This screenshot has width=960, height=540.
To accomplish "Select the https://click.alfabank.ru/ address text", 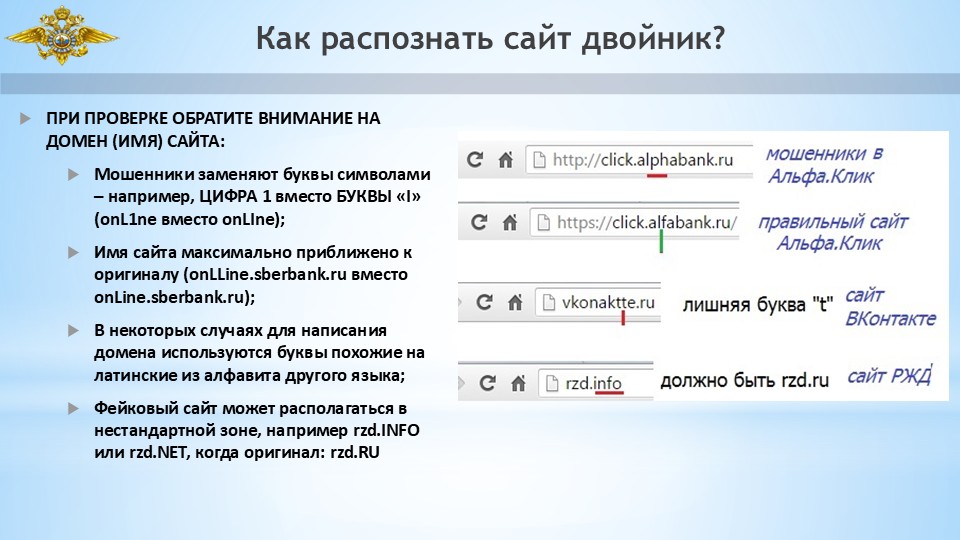I will (648, 222).
